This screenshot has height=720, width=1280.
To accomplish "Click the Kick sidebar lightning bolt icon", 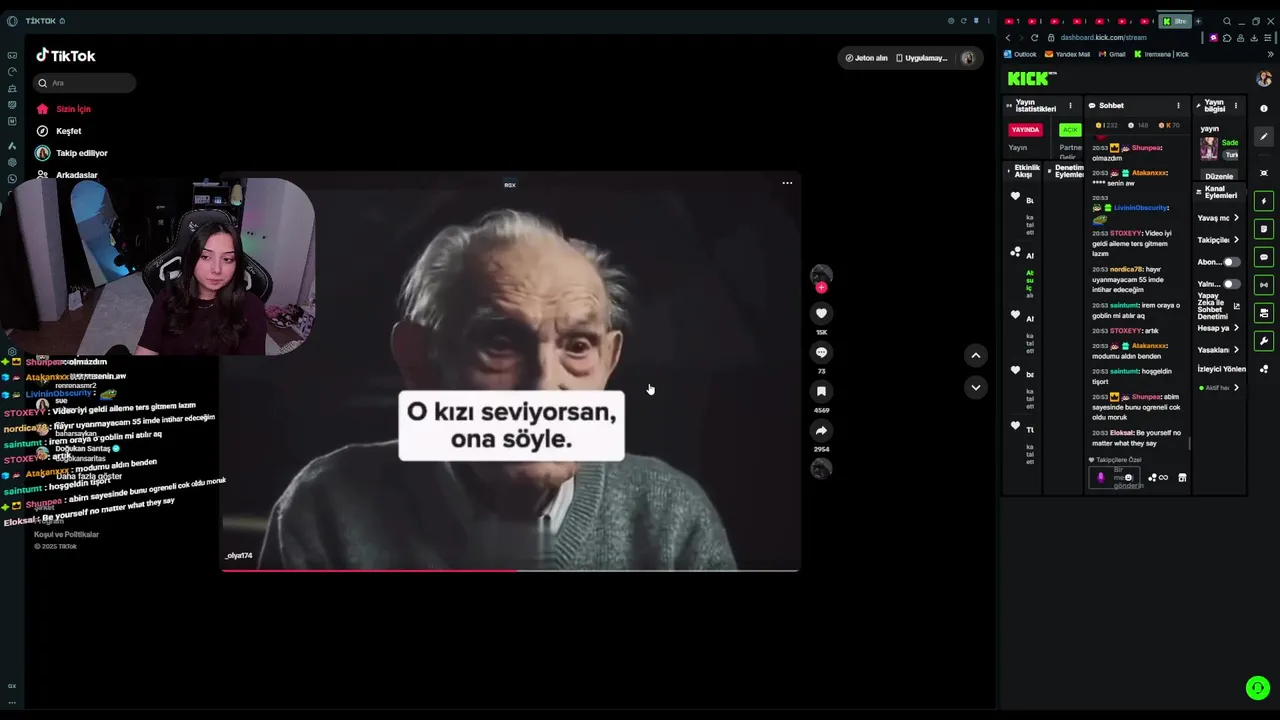I will click(x=1264, y=201).
